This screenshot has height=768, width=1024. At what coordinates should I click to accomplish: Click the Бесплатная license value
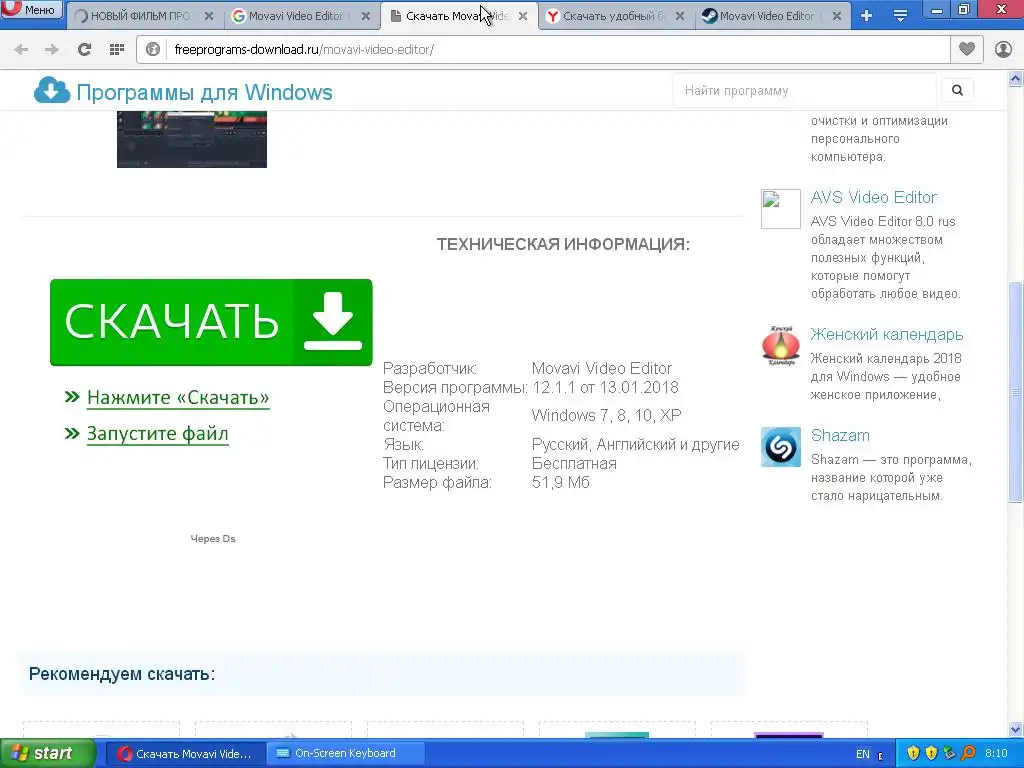tap(574, 464)
